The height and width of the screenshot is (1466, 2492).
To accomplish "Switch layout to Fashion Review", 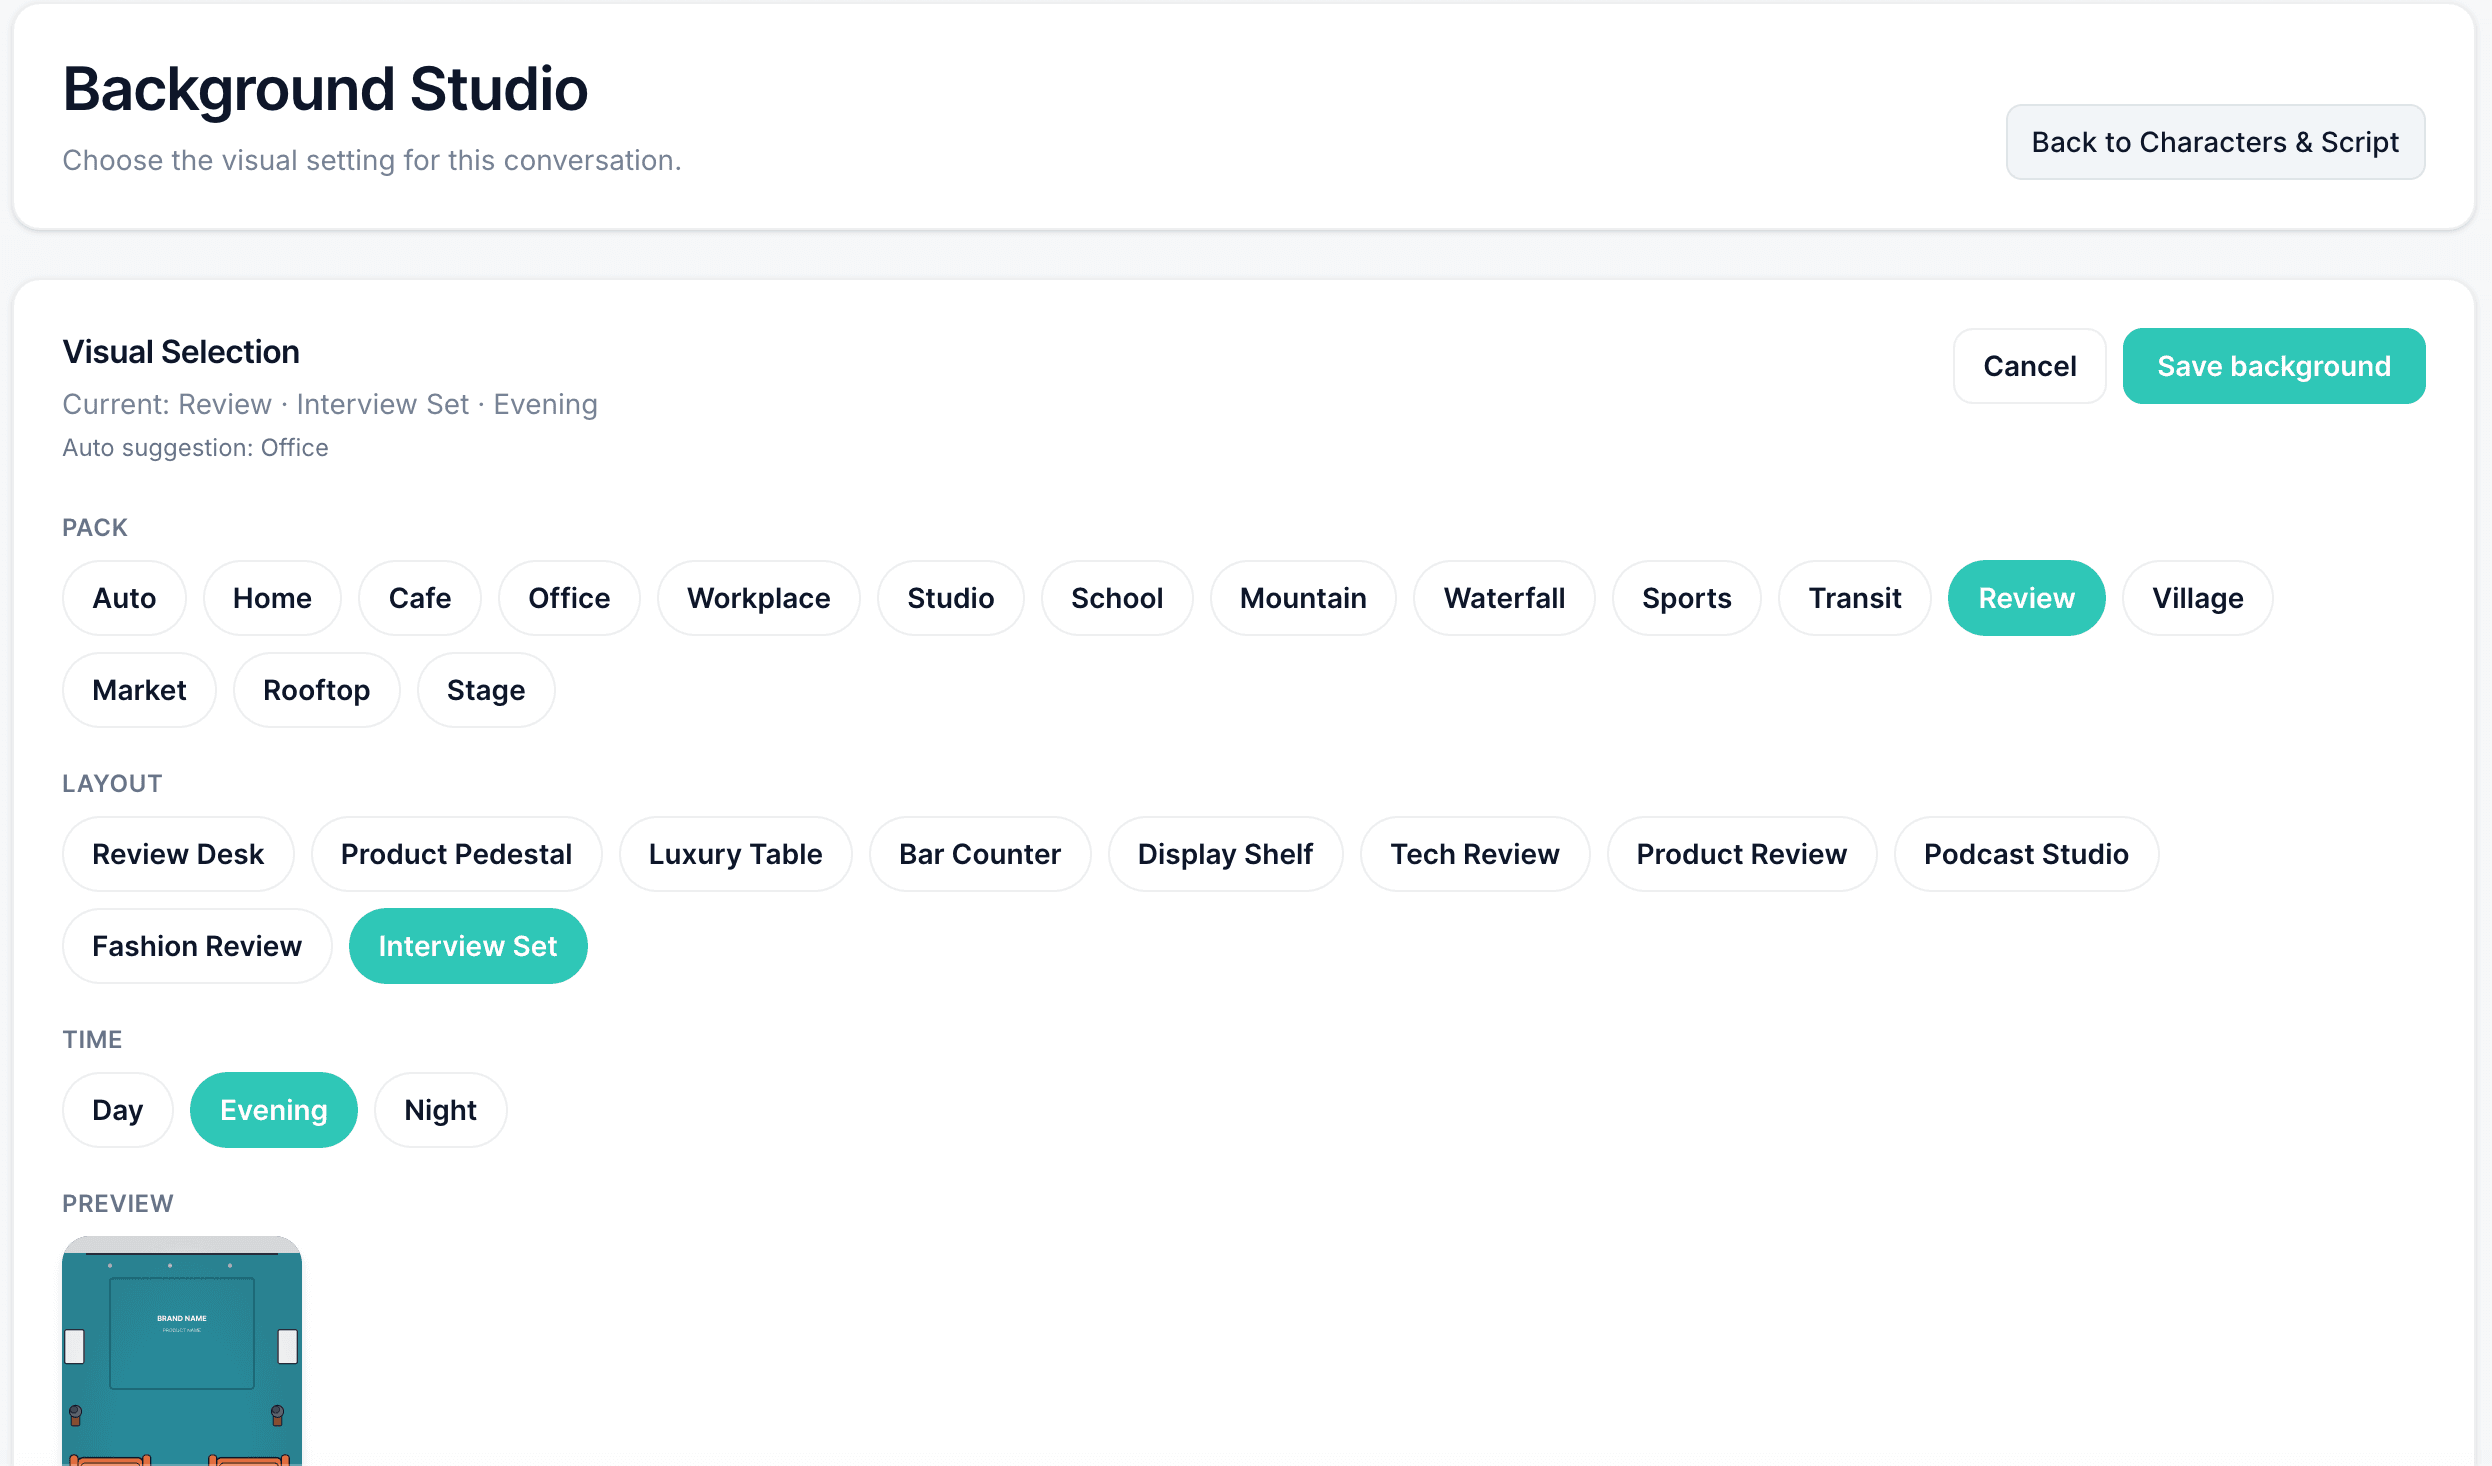I will tap(197, 946).
